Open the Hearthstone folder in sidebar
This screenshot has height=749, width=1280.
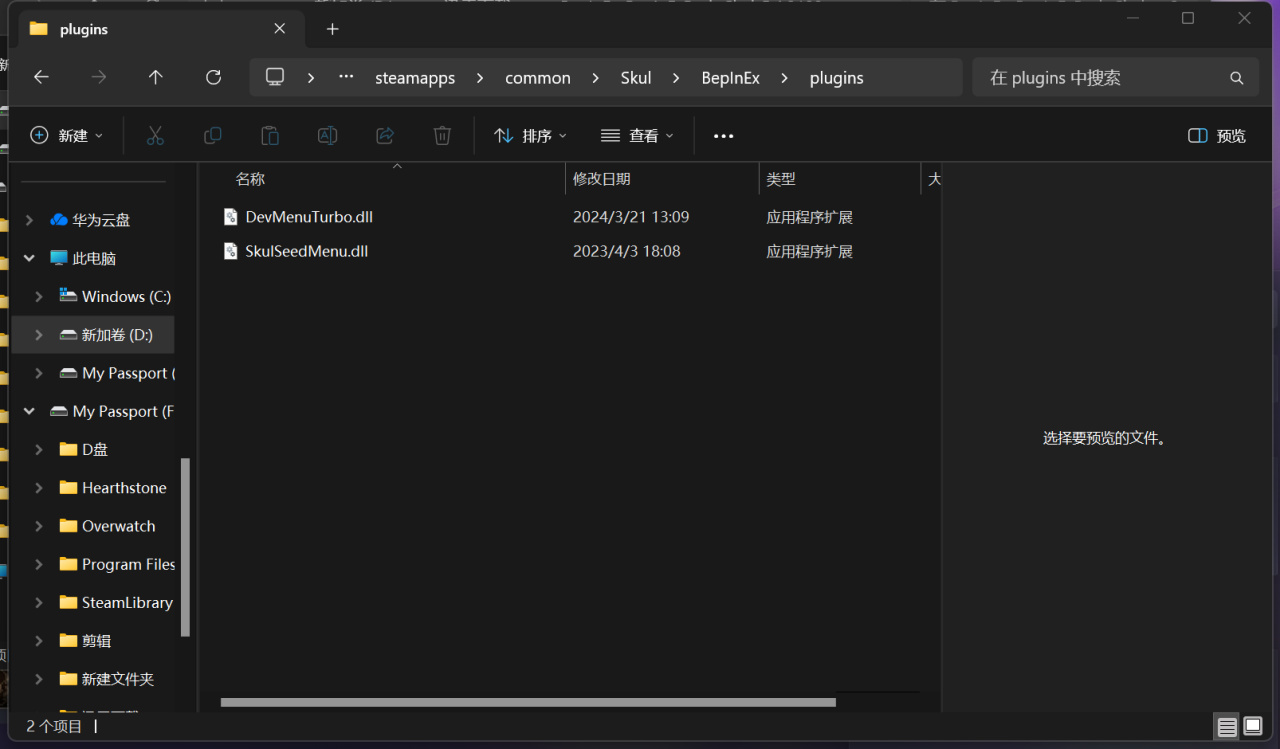124,488
